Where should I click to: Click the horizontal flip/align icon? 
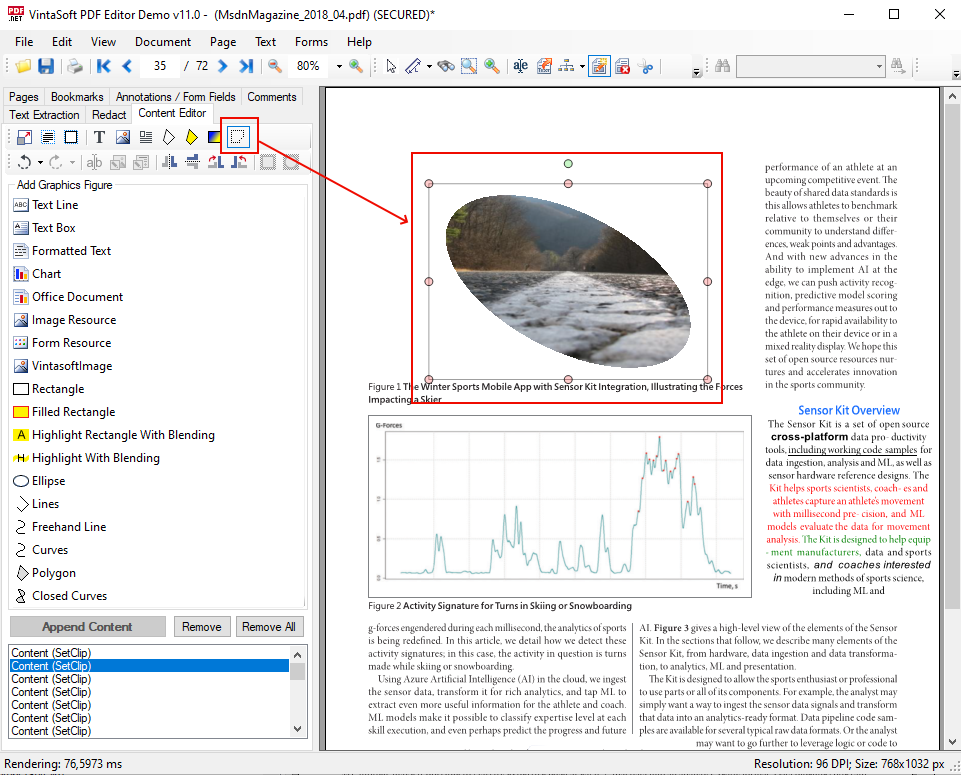169,162
